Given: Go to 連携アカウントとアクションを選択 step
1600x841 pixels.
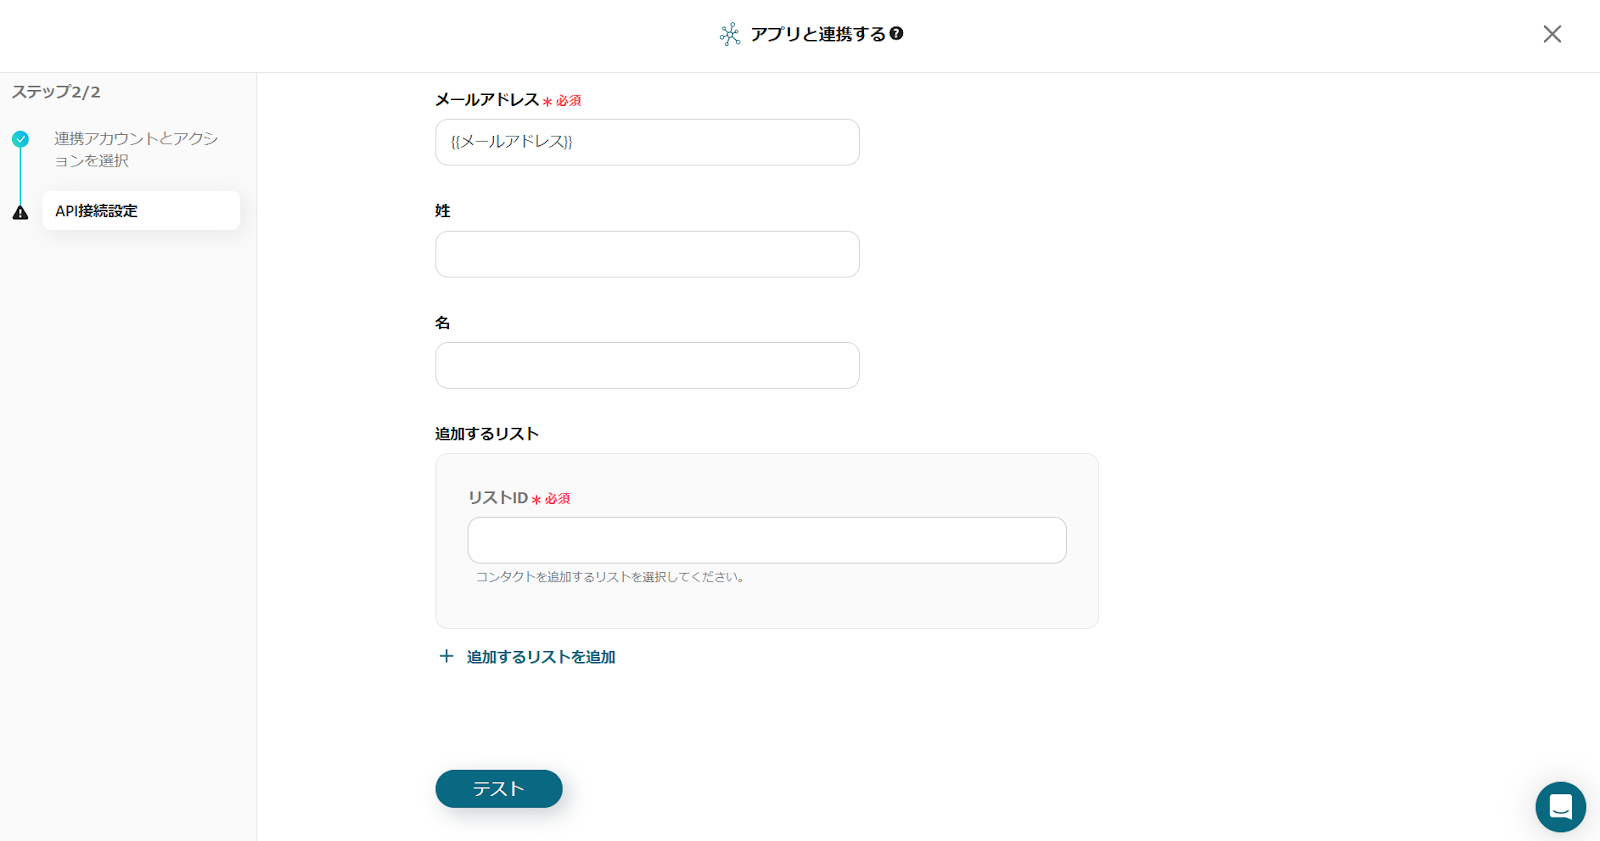Looking at the screenshot, I should [x=136, y=149].
